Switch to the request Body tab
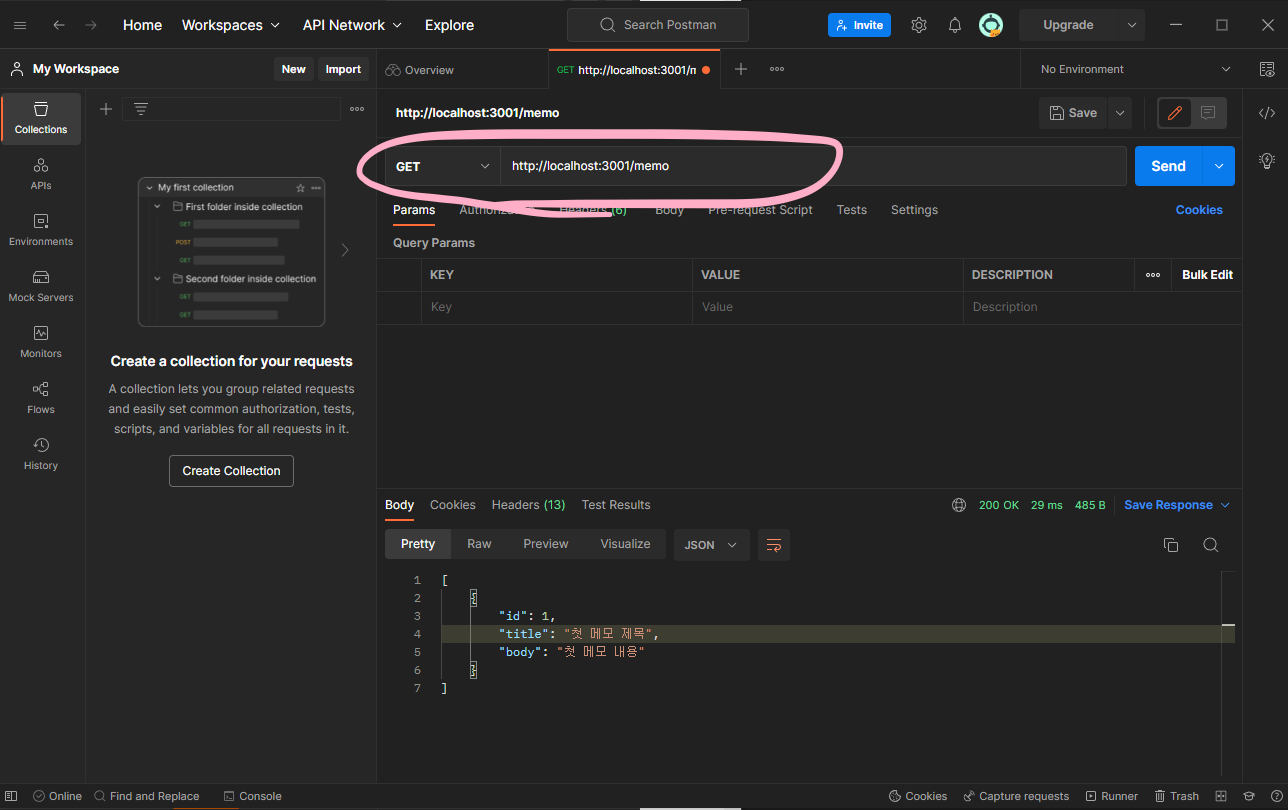Viewport: 1288px width, 810px height. (669, 210)
